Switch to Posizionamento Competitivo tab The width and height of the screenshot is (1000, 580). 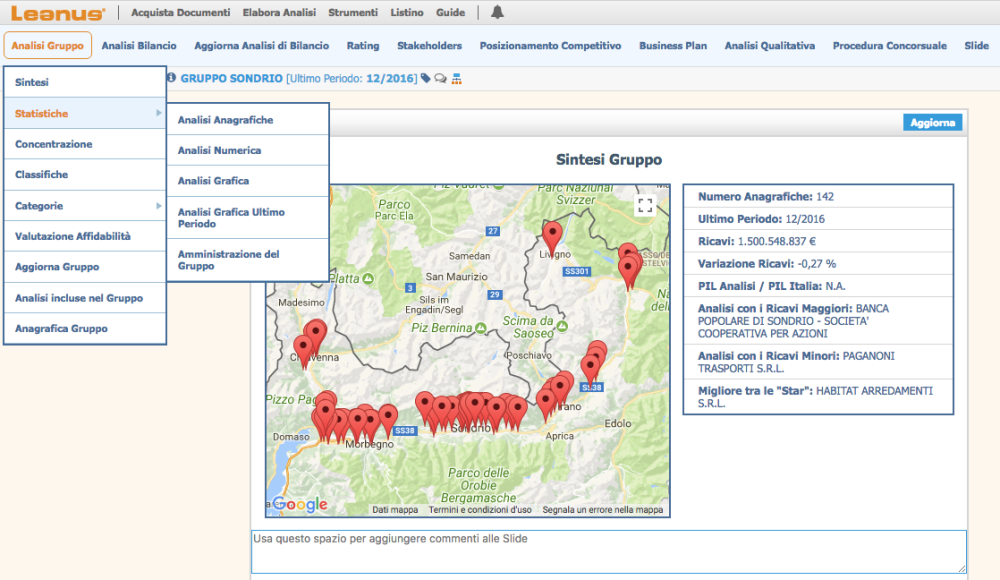pos(550,45)
